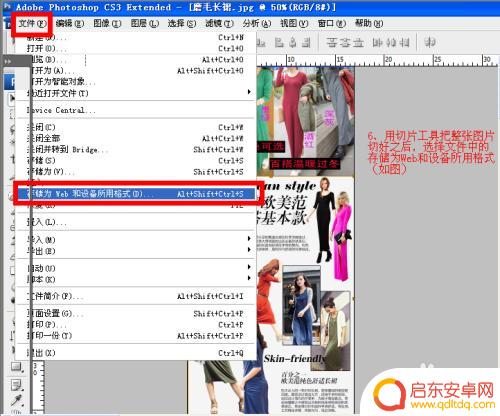Click the Distribute right edges icon

pyautogui.click(x=404, y=42)
